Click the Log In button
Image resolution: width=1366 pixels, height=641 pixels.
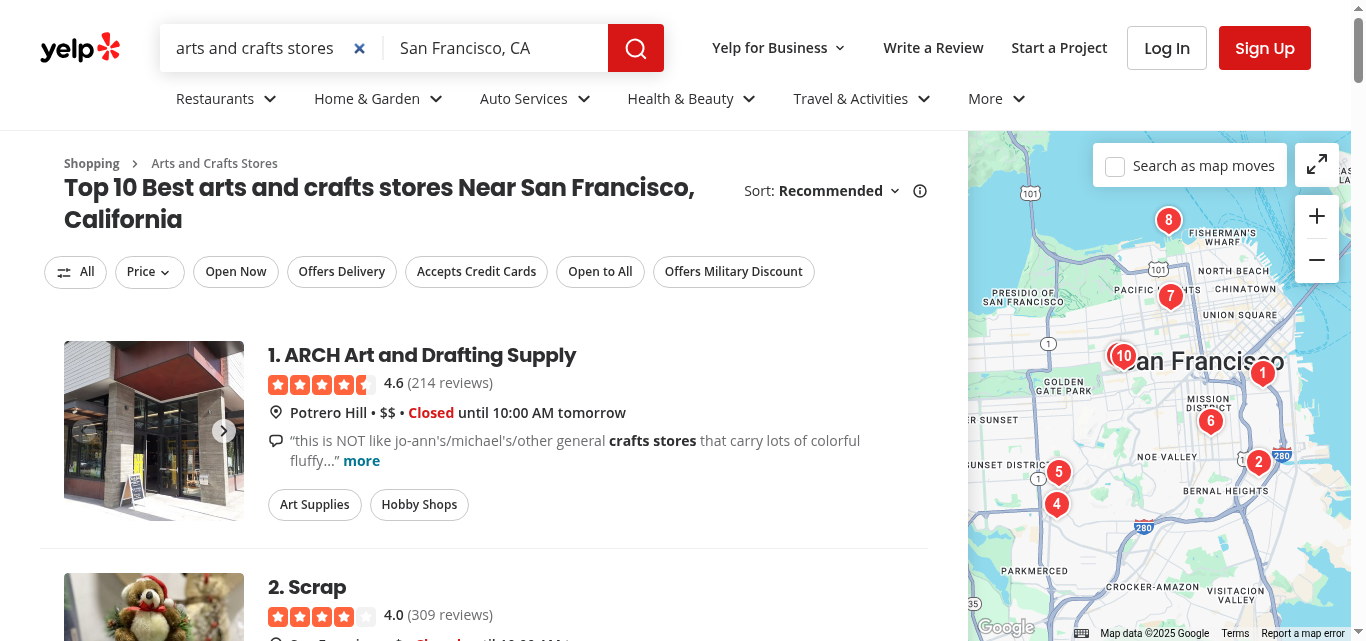[1167, 48]
